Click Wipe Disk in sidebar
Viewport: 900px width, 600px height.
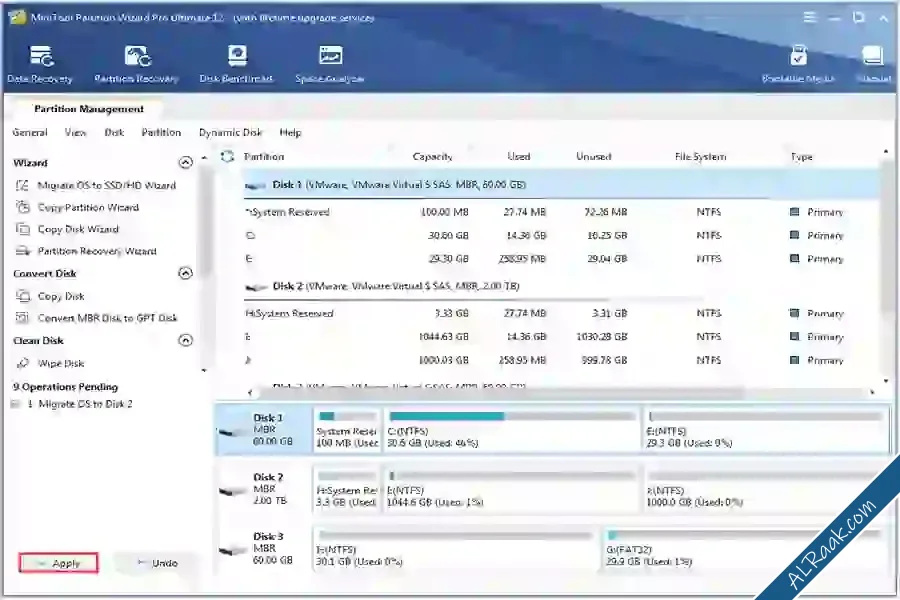click(51, 363)
